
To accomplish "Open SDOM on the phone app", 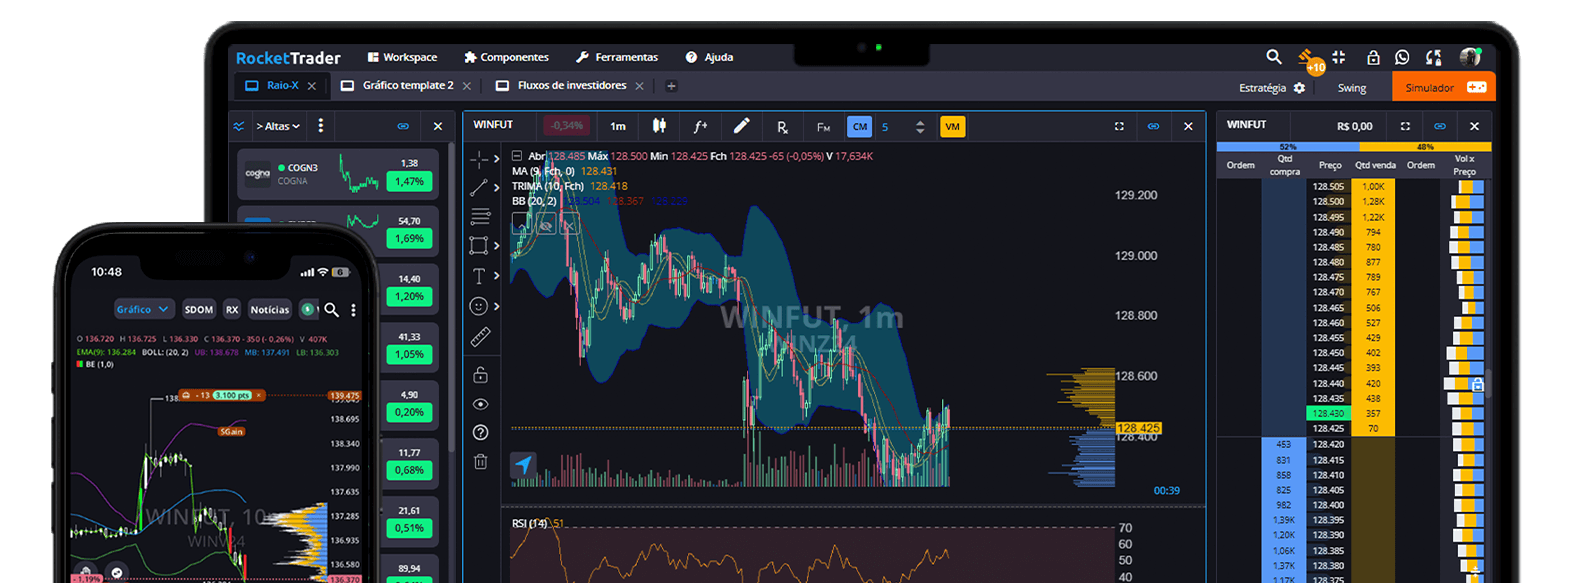I will pos(199,309).
